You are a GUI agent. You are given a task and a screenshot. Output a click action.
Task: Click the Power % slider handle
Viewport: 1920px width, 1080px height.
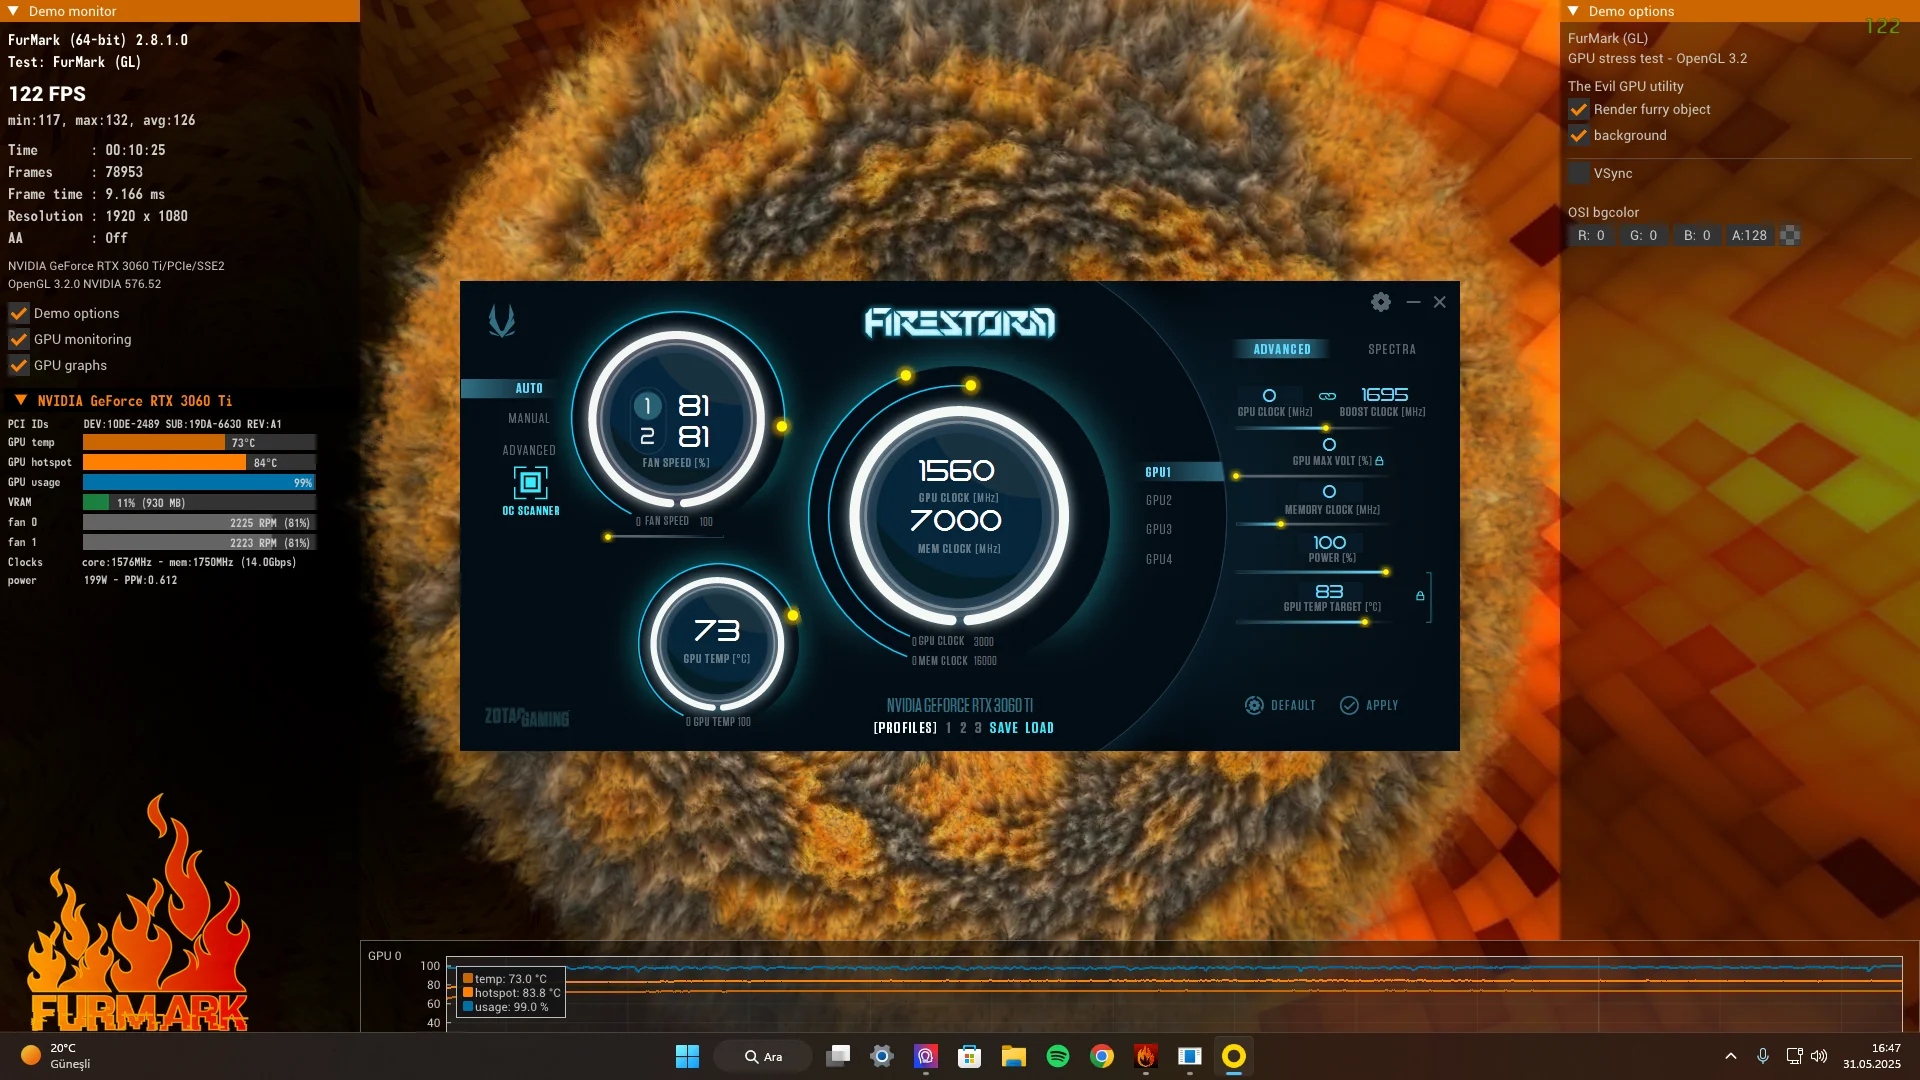pos(1386,572)
